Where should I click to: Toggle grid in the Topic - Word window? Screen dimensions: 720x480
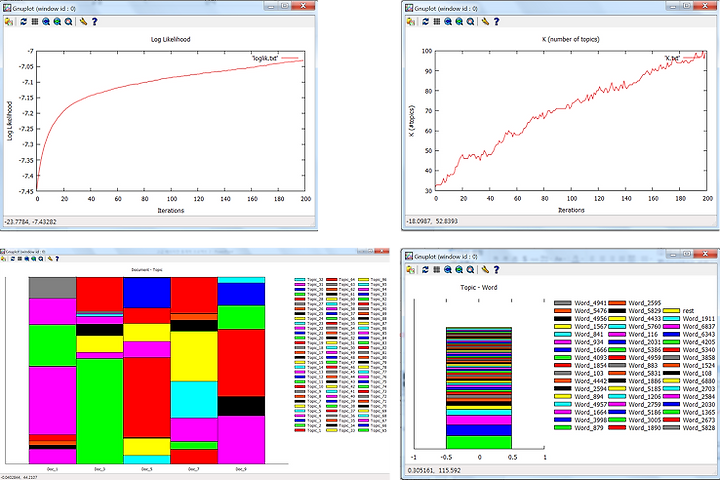(x=437, y=270)
